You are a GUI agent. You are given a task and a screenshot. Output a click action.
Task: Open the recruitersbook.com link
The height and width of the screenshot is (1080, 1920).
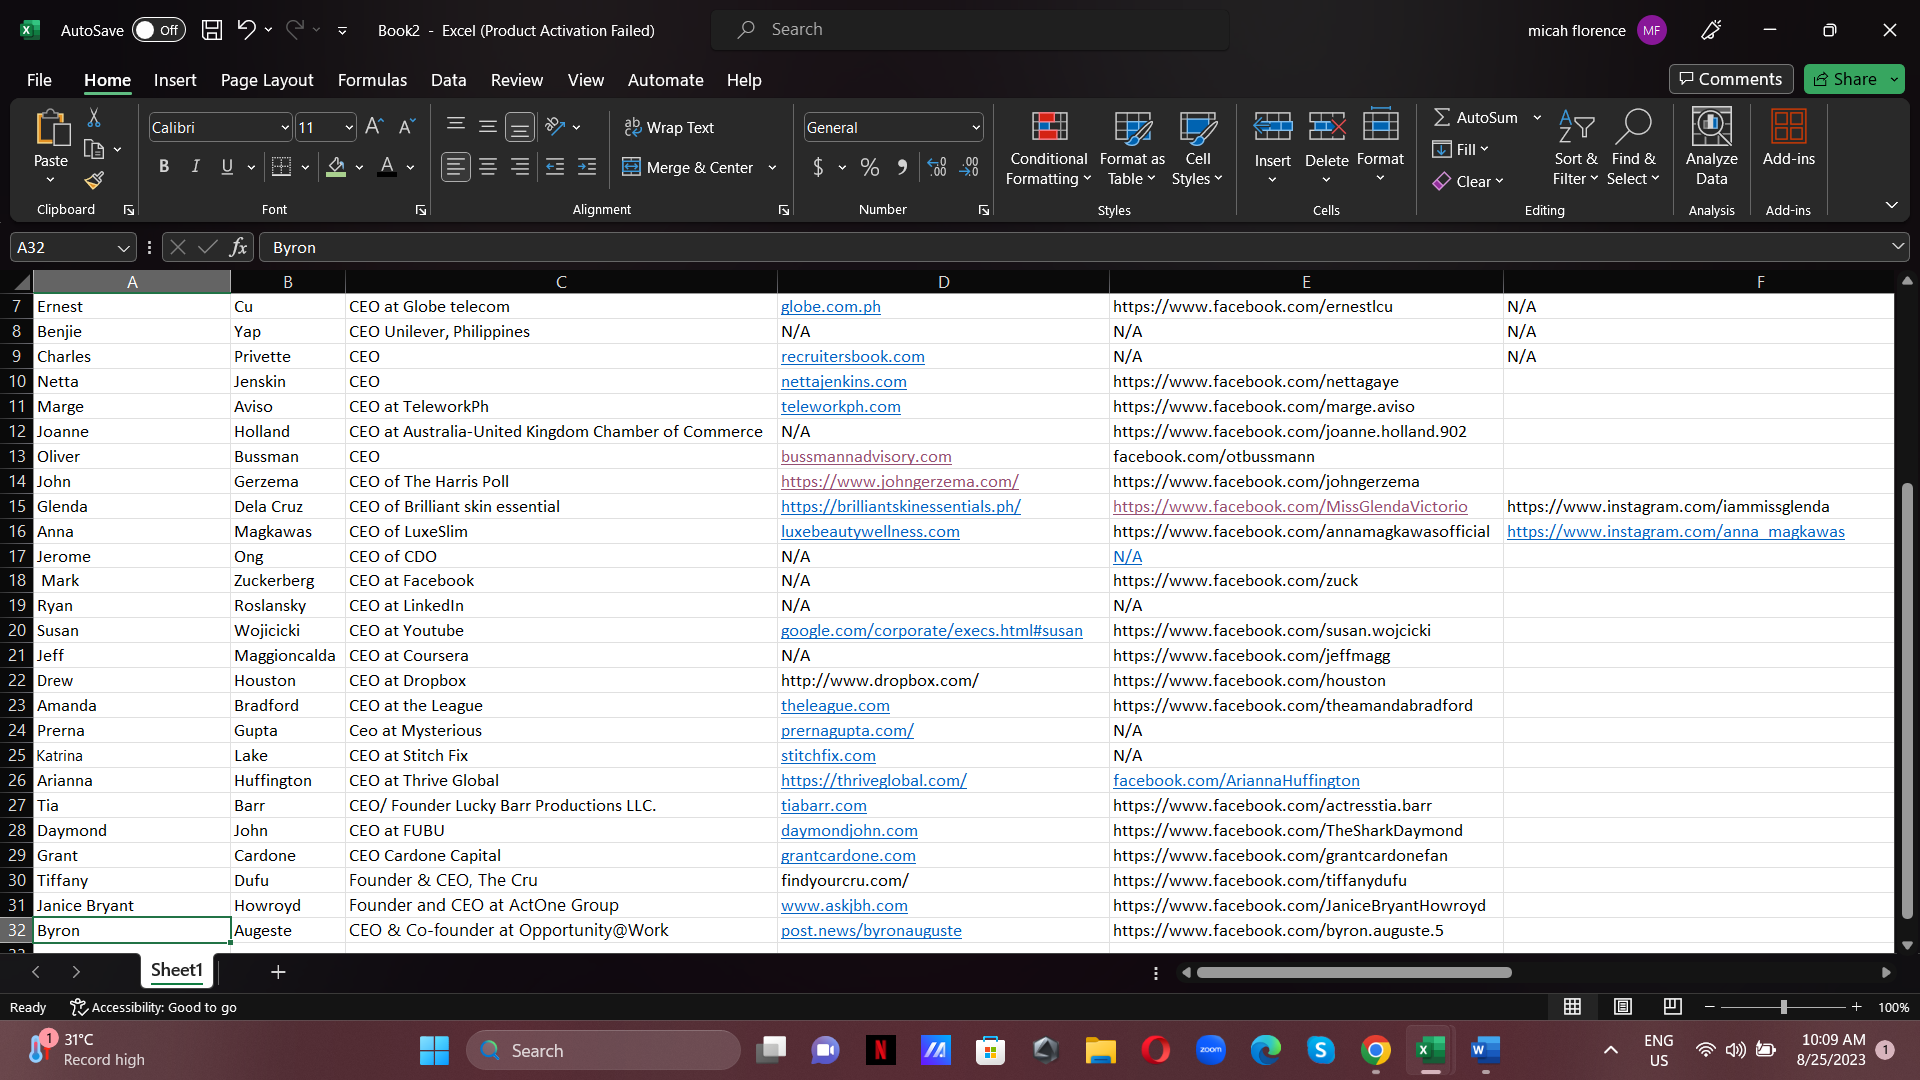852,357
